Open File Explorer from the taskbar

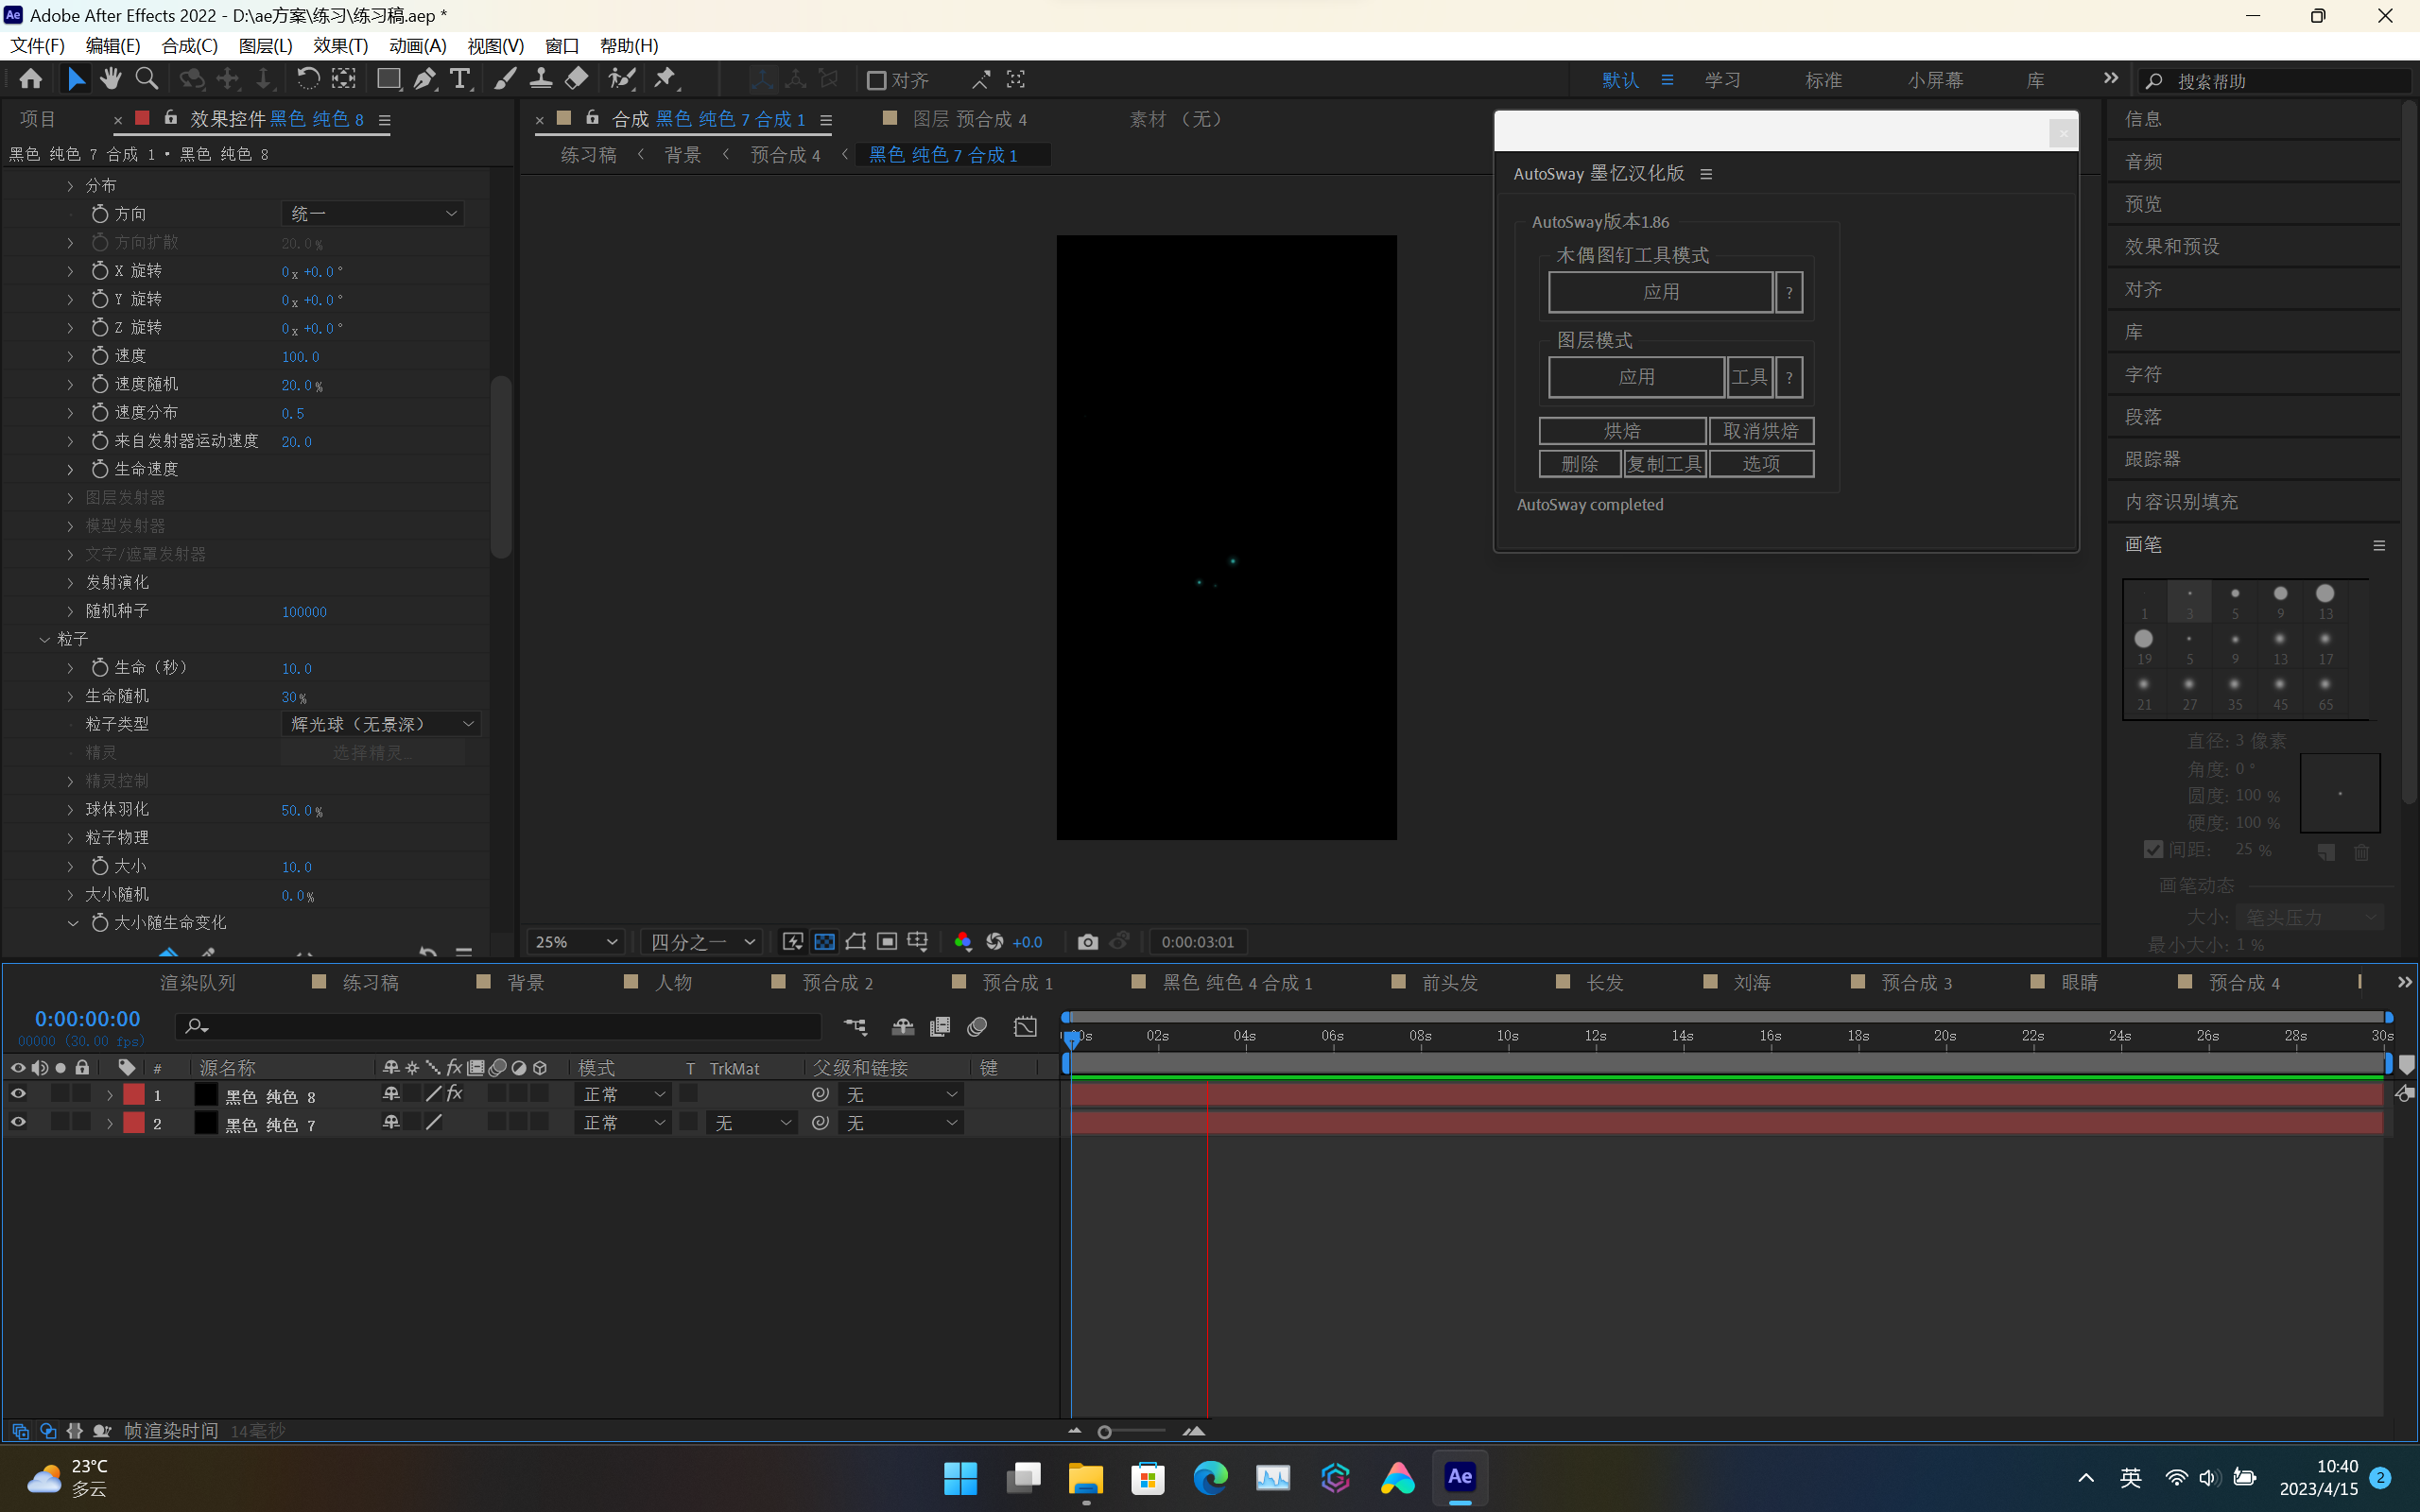click(x=1085, y=1478)
